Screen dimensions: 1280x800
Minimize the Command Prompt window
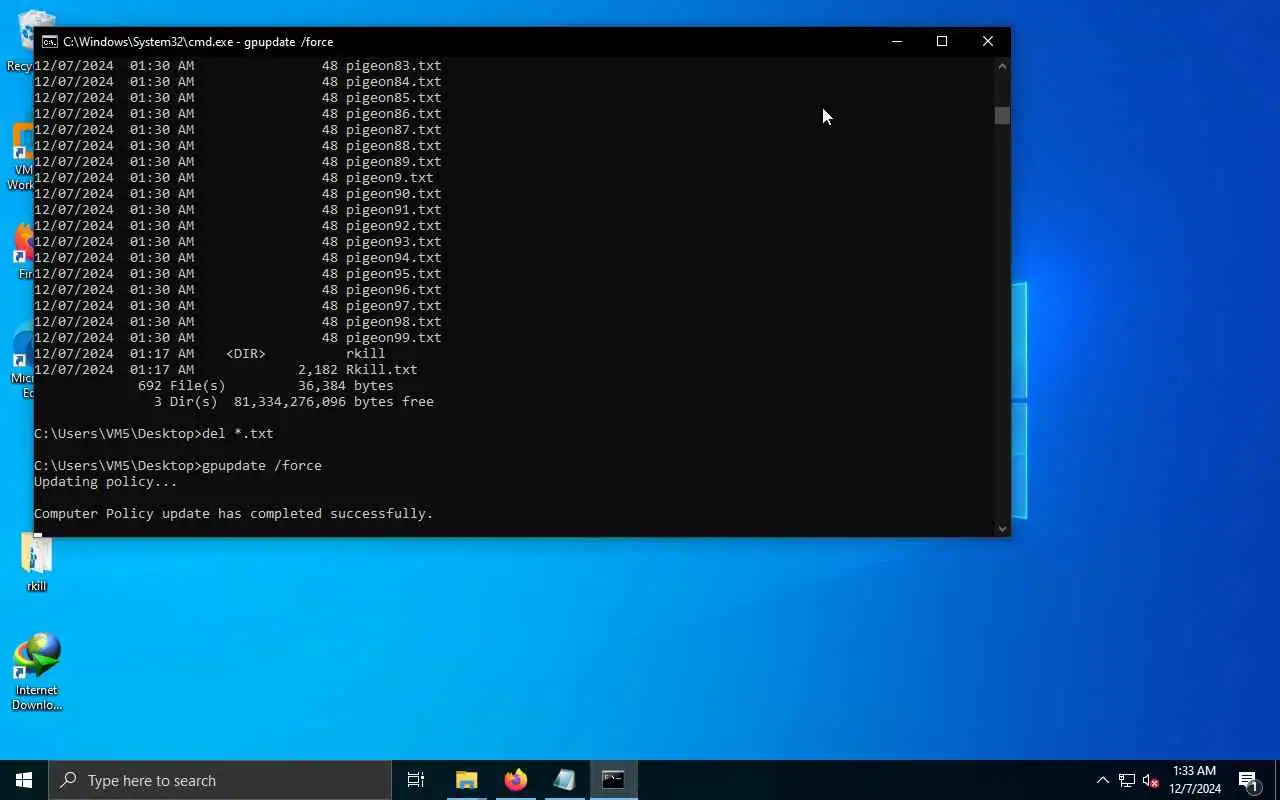[x=896, y=41]
